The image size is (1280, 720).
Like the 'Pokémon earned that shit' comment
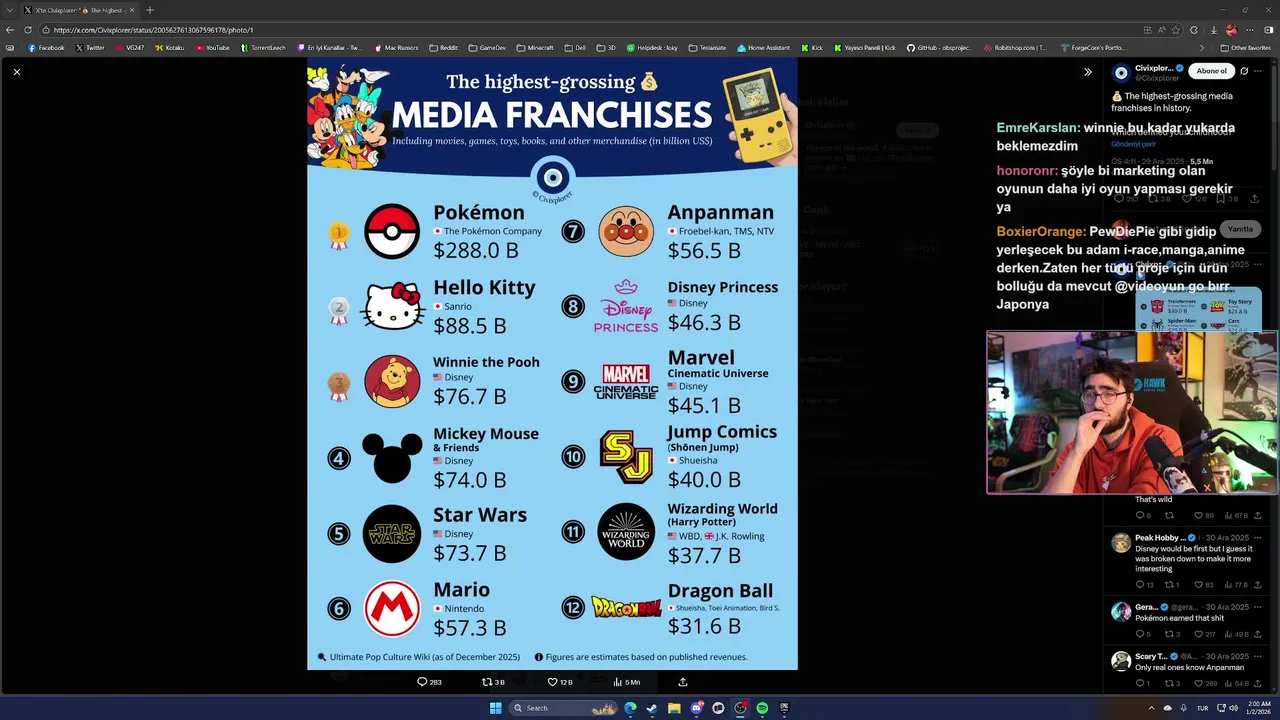[1201, 634]
